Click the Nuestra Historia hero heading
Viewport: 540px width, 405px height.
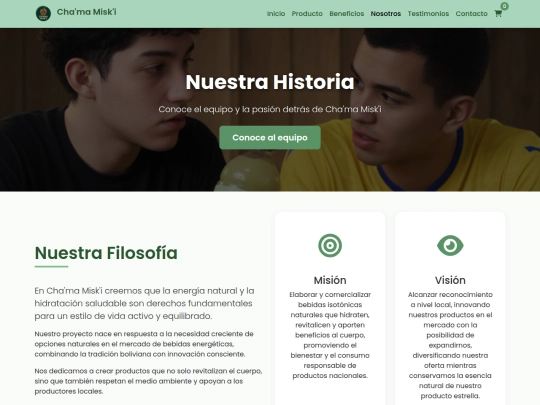pos(270,82)
